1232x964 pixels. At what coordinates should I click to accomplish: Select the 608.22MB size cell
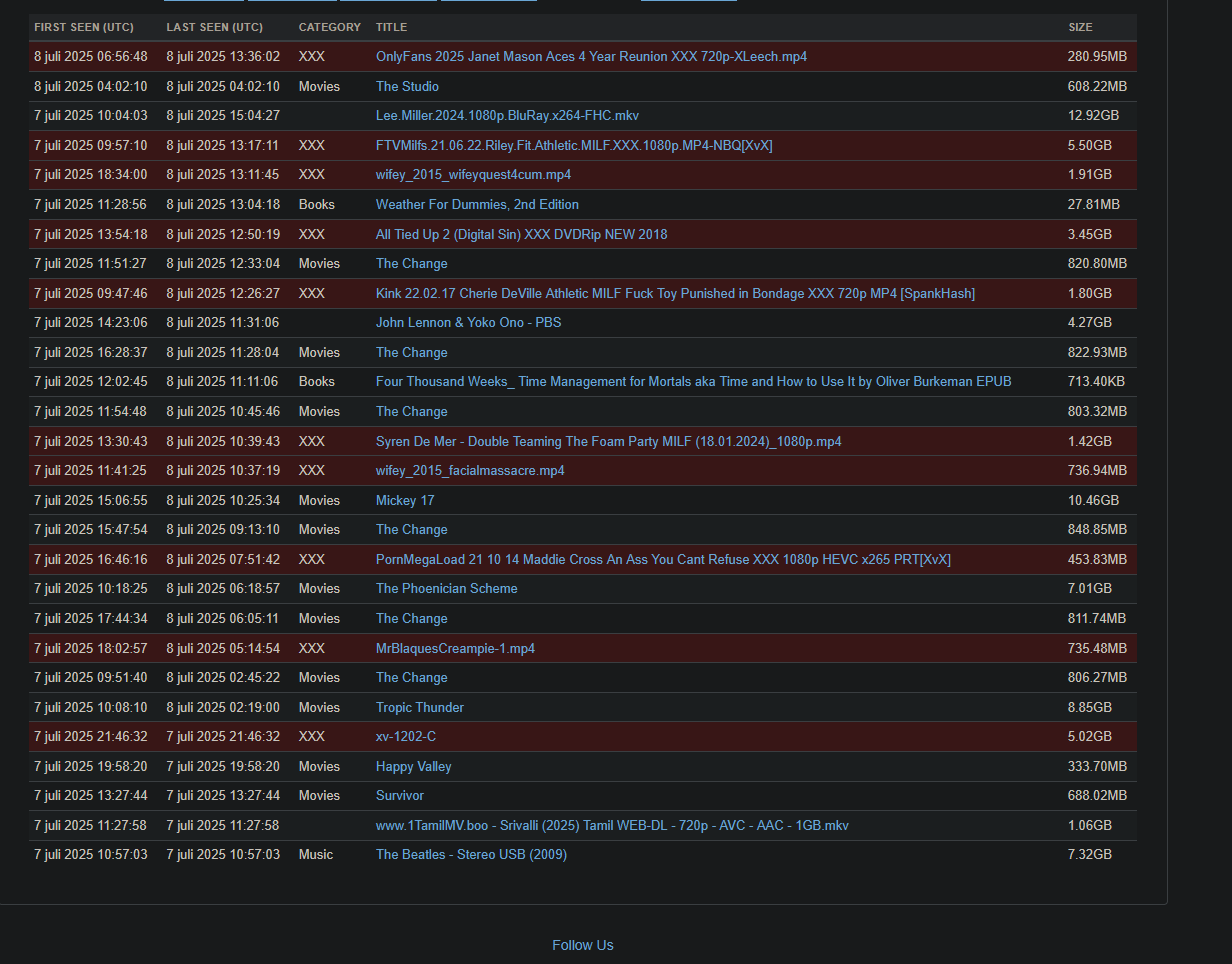click(1097, 87)
